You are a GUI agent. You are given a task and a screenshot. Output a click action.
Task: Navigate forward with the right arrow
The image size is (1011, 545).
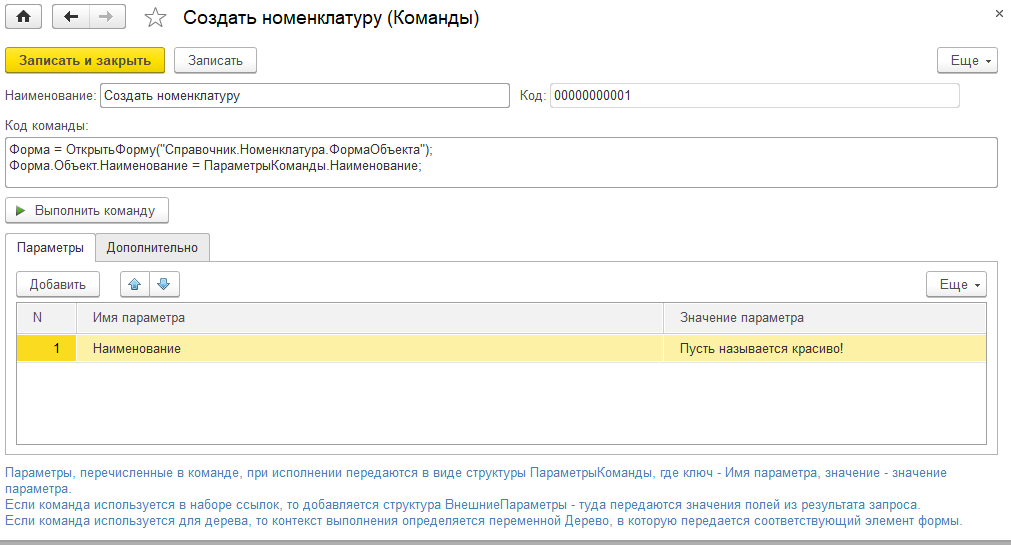(106, 17)
